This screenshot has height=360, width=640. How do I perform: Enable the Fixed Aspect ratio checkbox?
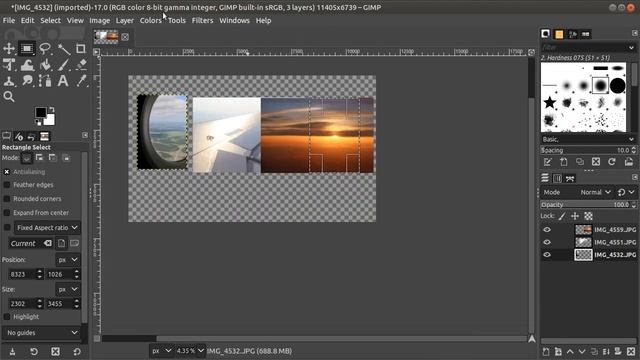pos(7,227)
